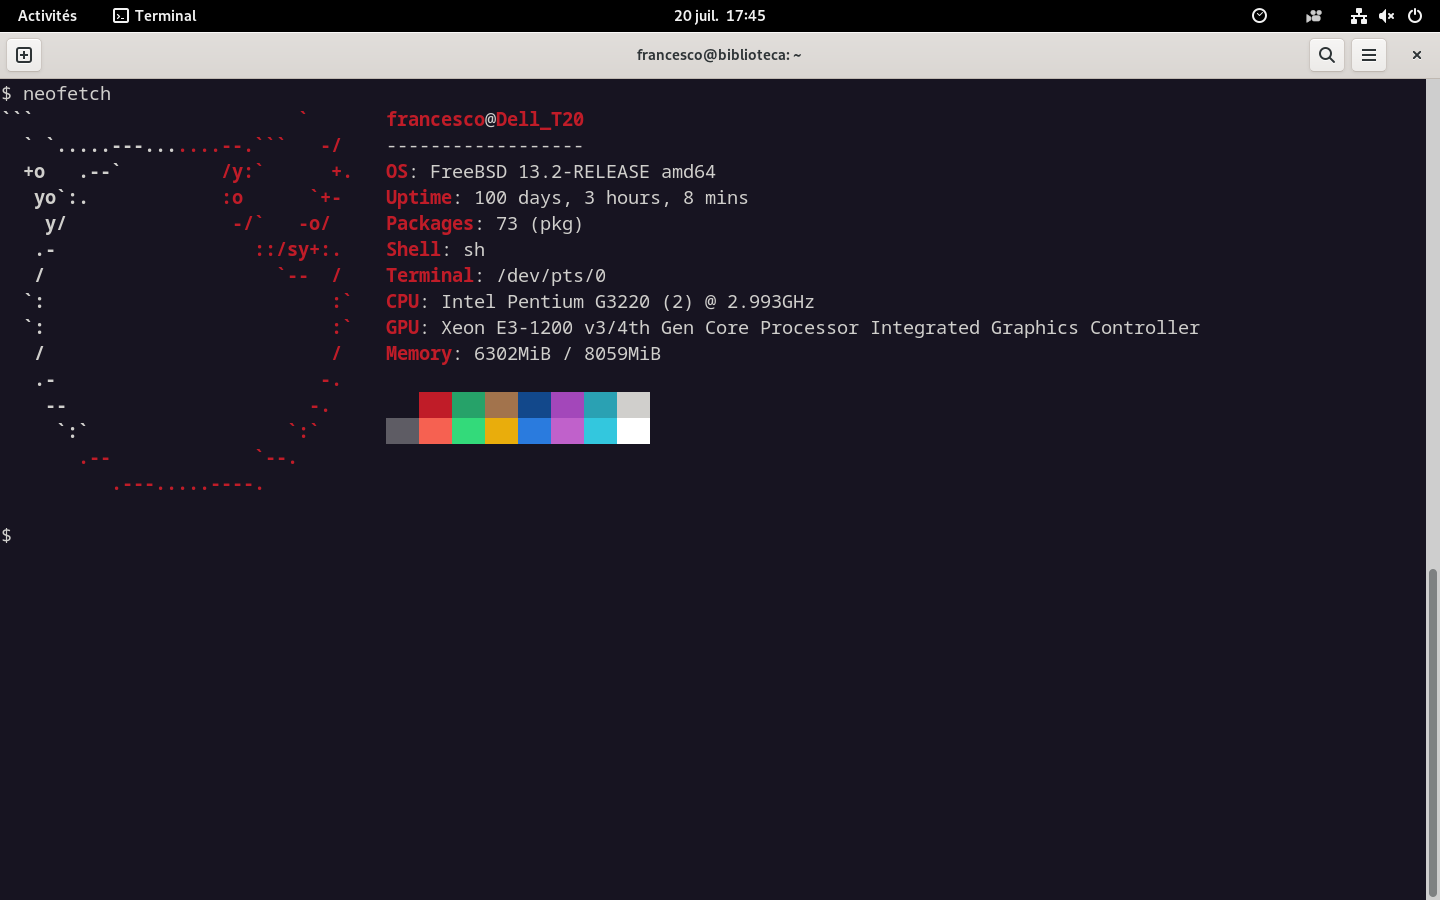Click the francesco@Dell_T20 neofetch heading
The image size is (1440, 900).
485,120
